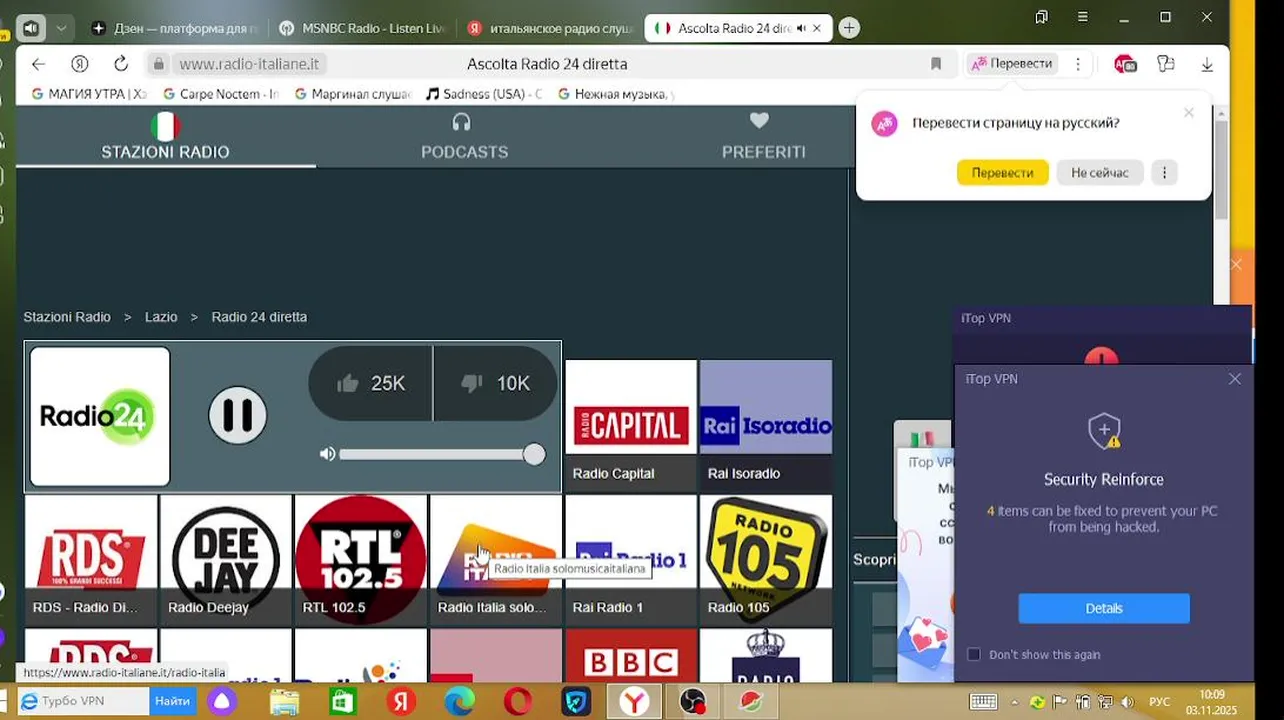Open the browser hamburger menu
This screenshot has height=720, width=1284.
click(1082, 17)
